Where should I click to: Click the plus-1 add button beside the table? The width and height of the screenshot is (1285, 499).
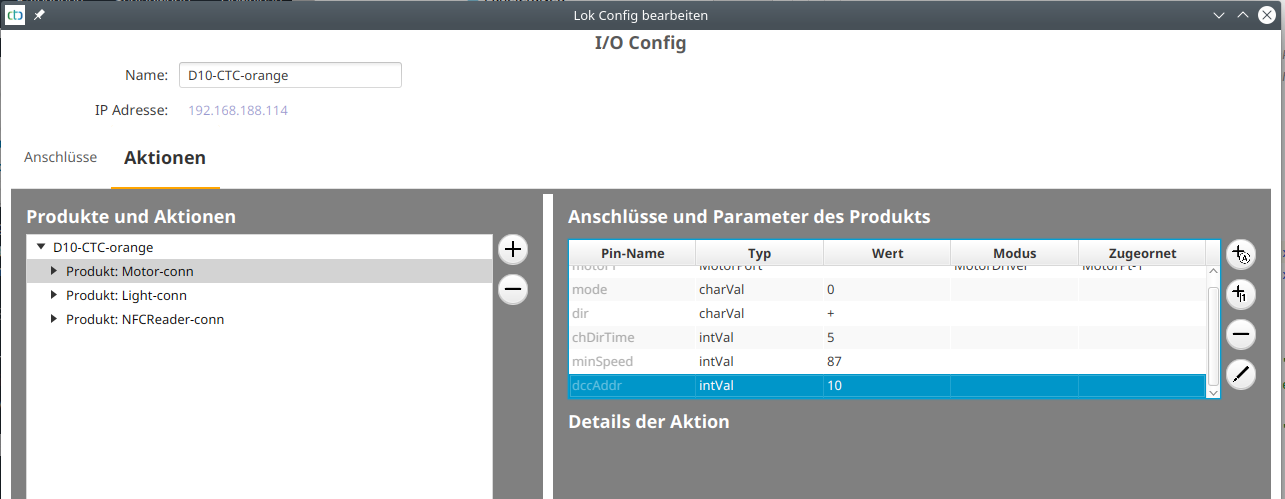1240,294
